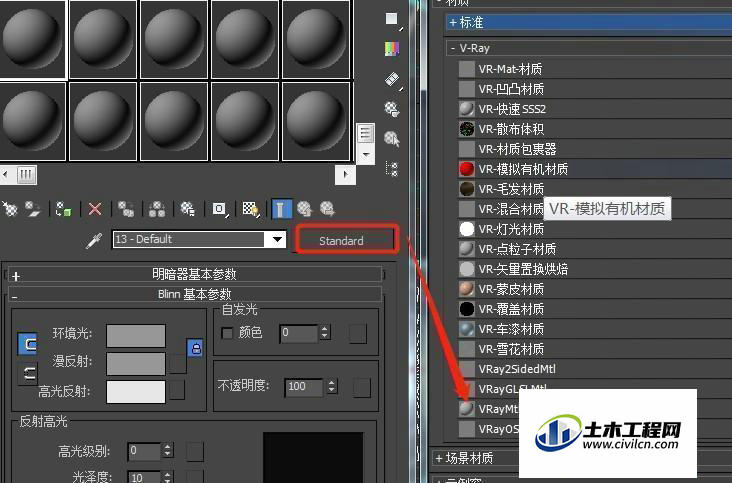Click sample slots vertical scroll-down arrow
This screenshot has width=732, height=483.
[x=366, y=154]
